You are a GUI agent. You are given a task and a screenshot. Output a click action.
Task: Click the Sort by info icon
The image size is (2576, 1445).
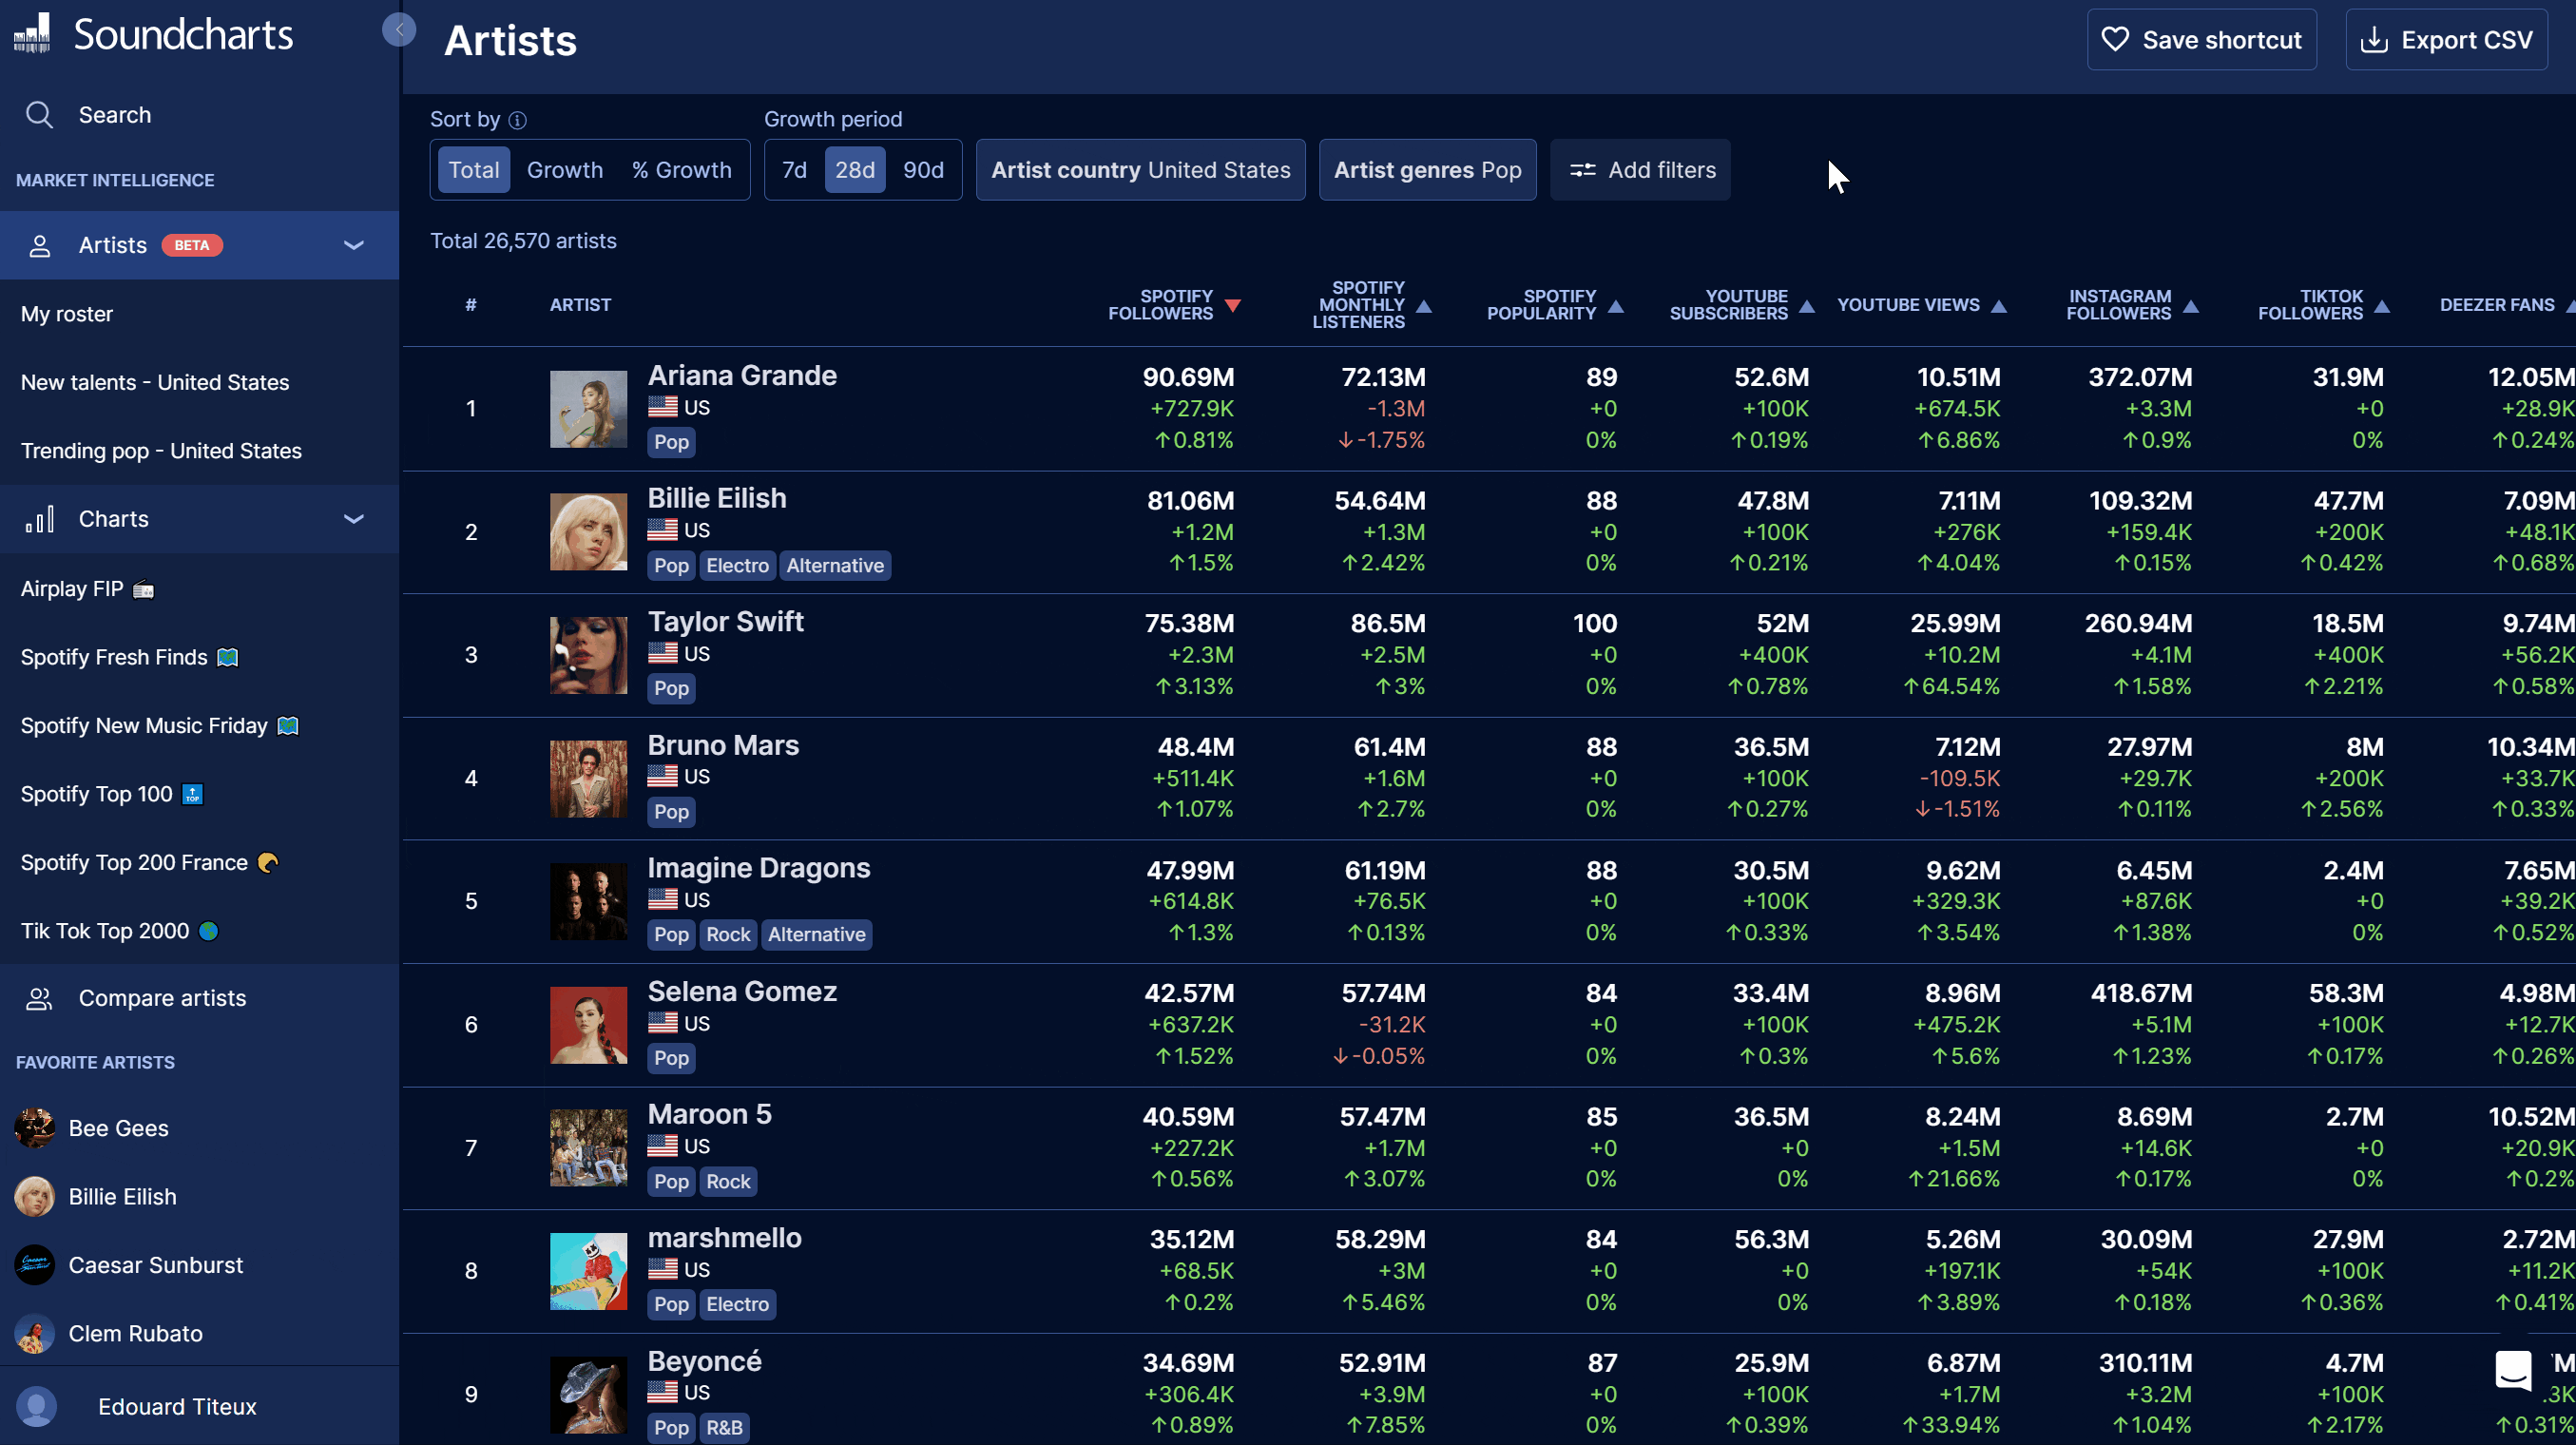click(517, 120)
